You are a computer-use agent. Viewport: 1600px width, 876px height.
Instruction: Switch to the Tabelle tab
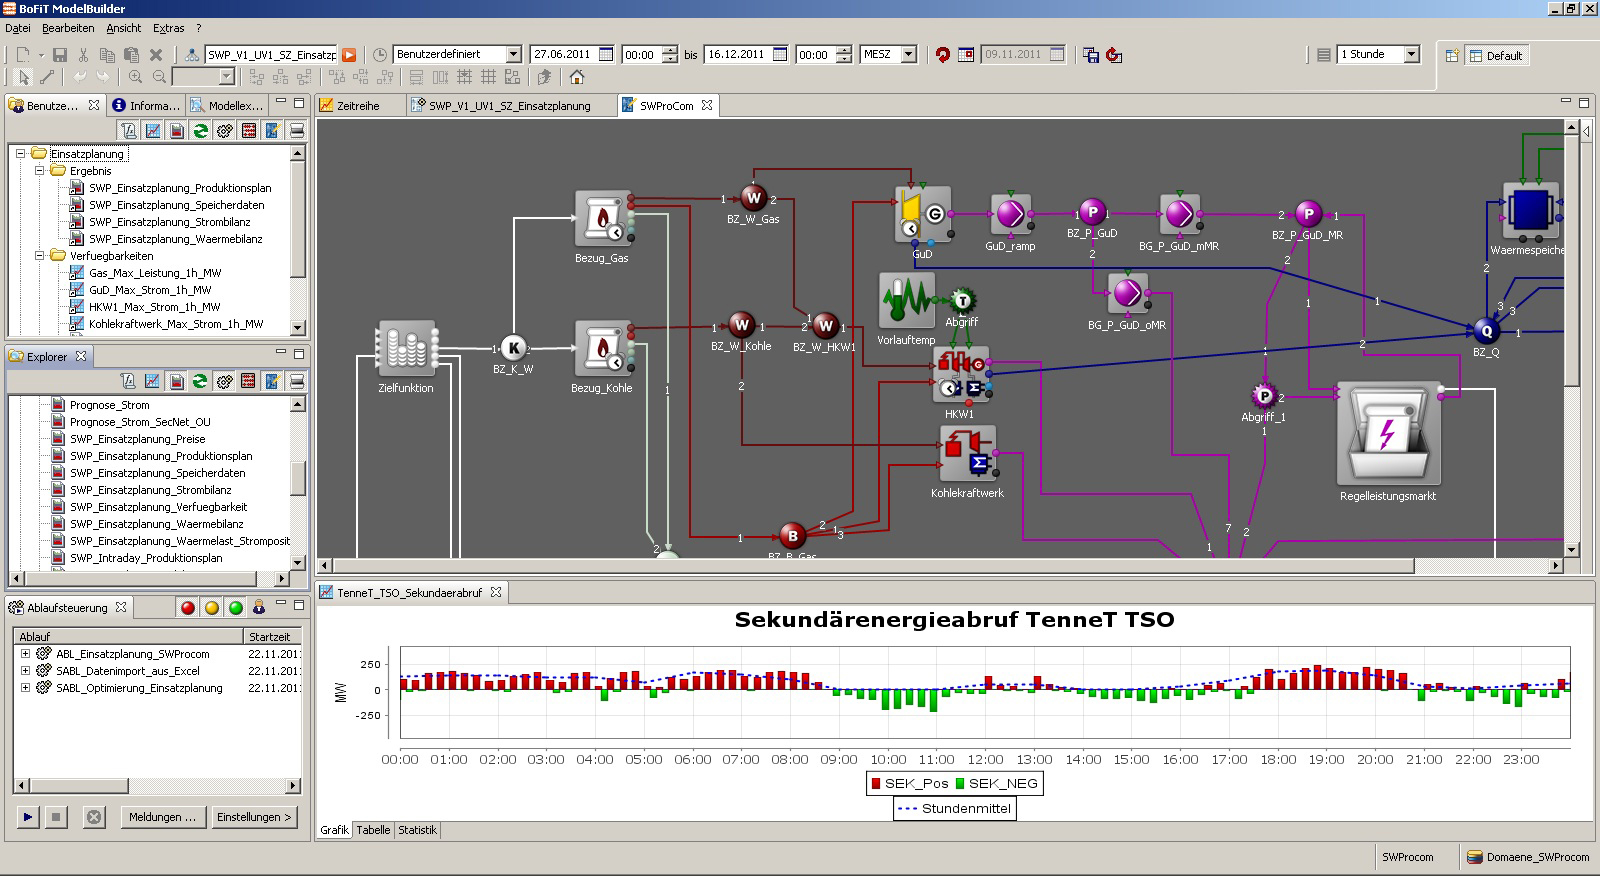click(x=373, y=830)
